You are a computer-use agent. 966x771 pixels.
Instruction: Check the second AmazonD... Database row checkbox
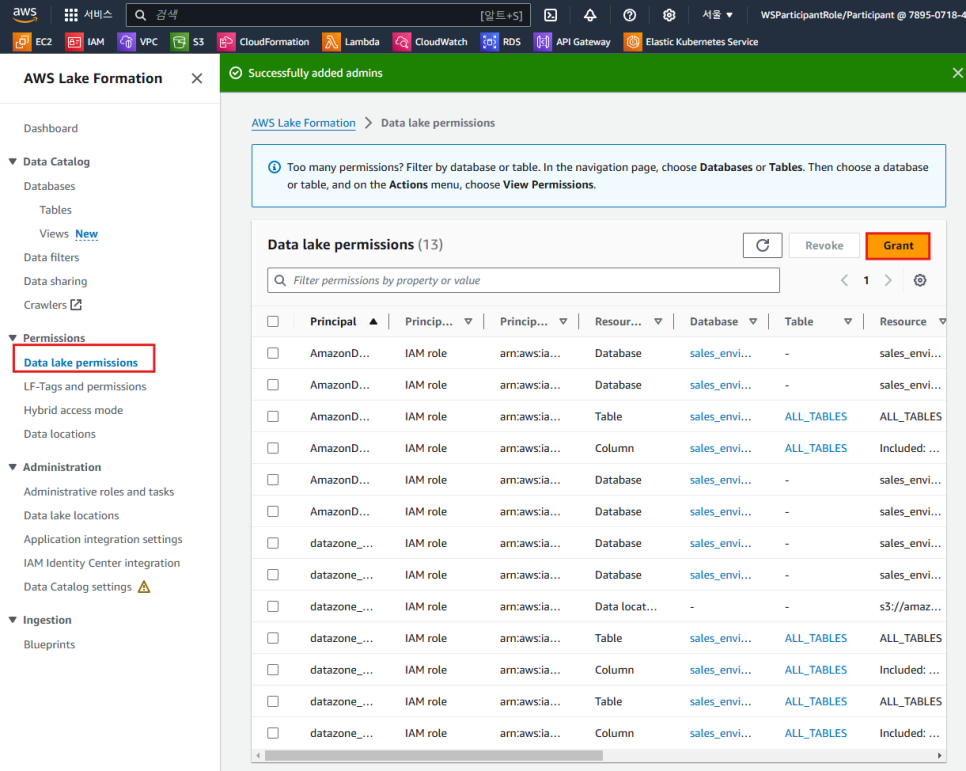(273, 385)
